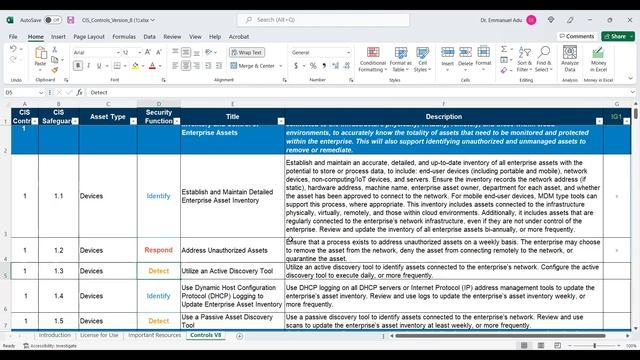Click the Percent Style icon
The image size is (640, 360).
(x=313, y=66)
